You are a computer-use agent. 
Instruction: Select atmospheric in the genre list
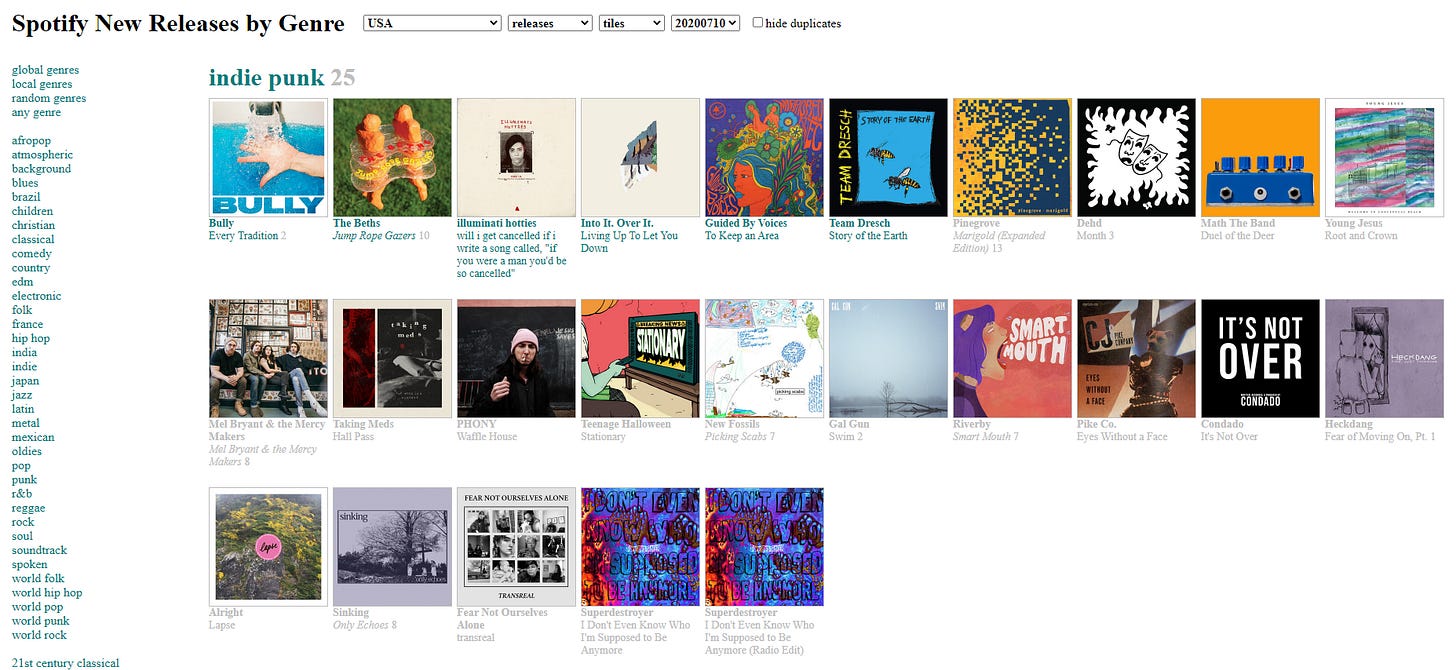tap(42, 155)
